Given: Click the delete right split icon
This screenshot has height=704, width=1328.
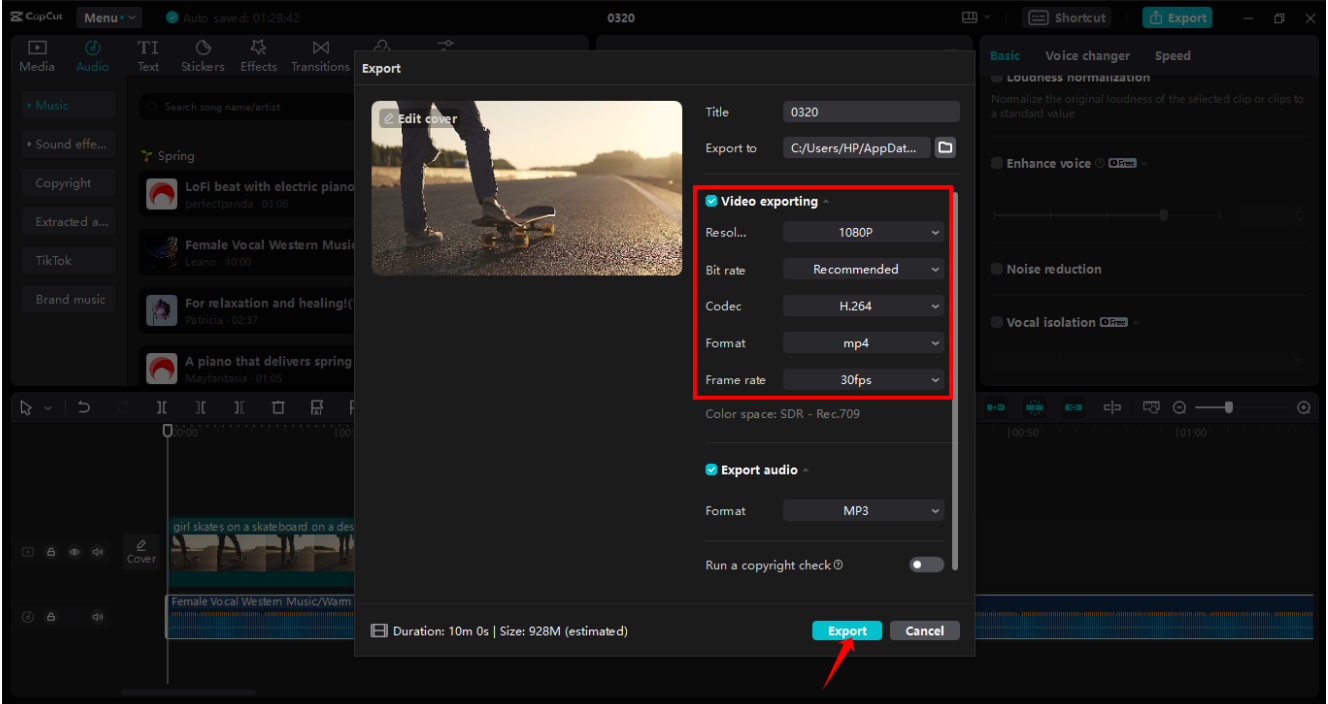Looking at the screenshot, I should pos(239,407).
